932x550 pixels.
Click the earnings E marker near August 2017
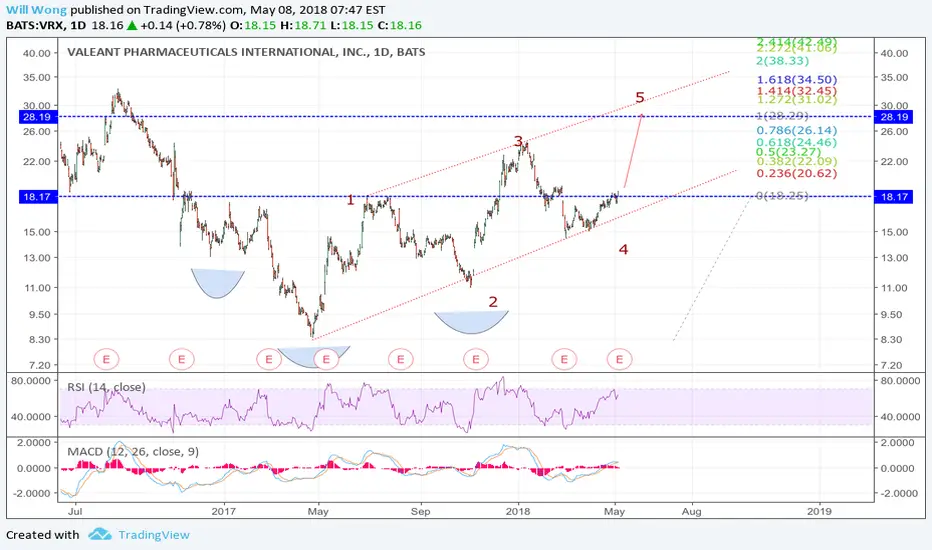tap(401, 359)
